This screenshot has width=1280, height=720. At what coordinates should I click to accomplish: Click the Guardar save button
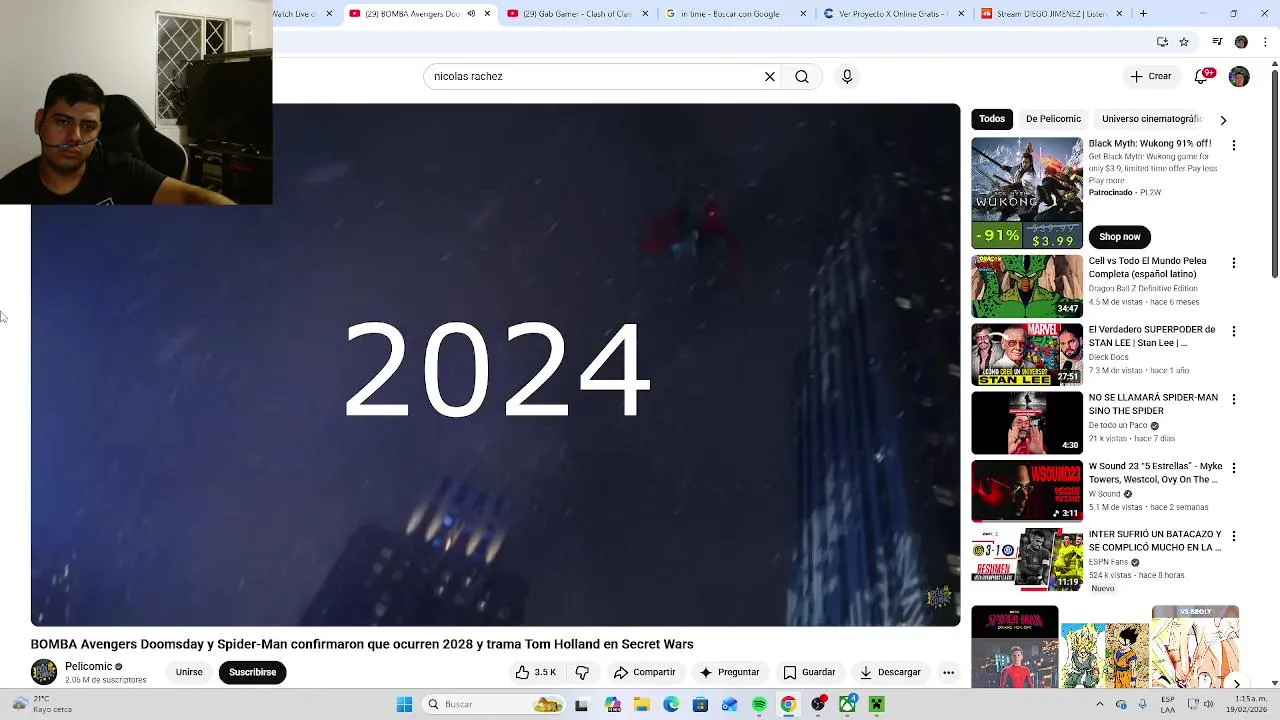809,672
